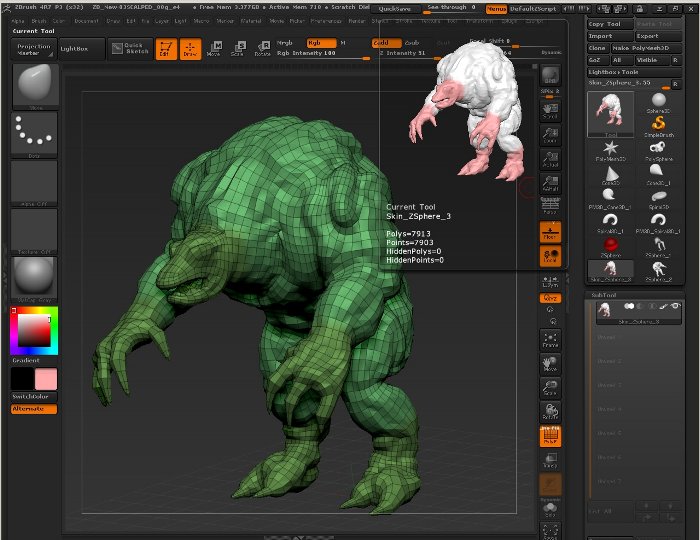This screenshot has width=700, height=540.
Task: Select the Edit mode button
Action: pos(165,47)
